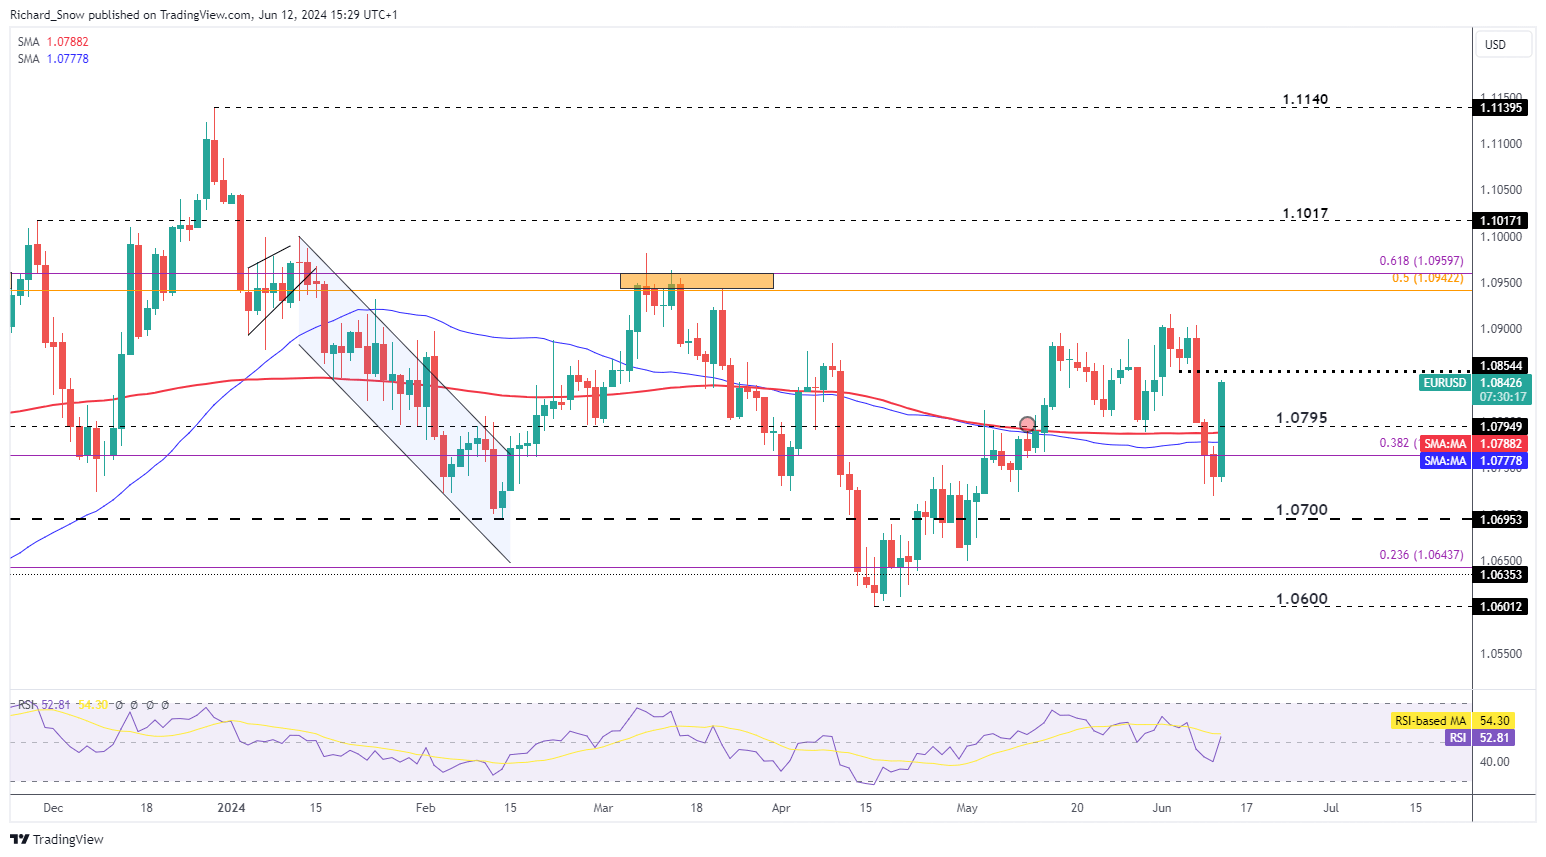The width and height of the screenshot is (1546, 857).
Task: Select the 1.0700 support level text
Action: click(1301, 510)
